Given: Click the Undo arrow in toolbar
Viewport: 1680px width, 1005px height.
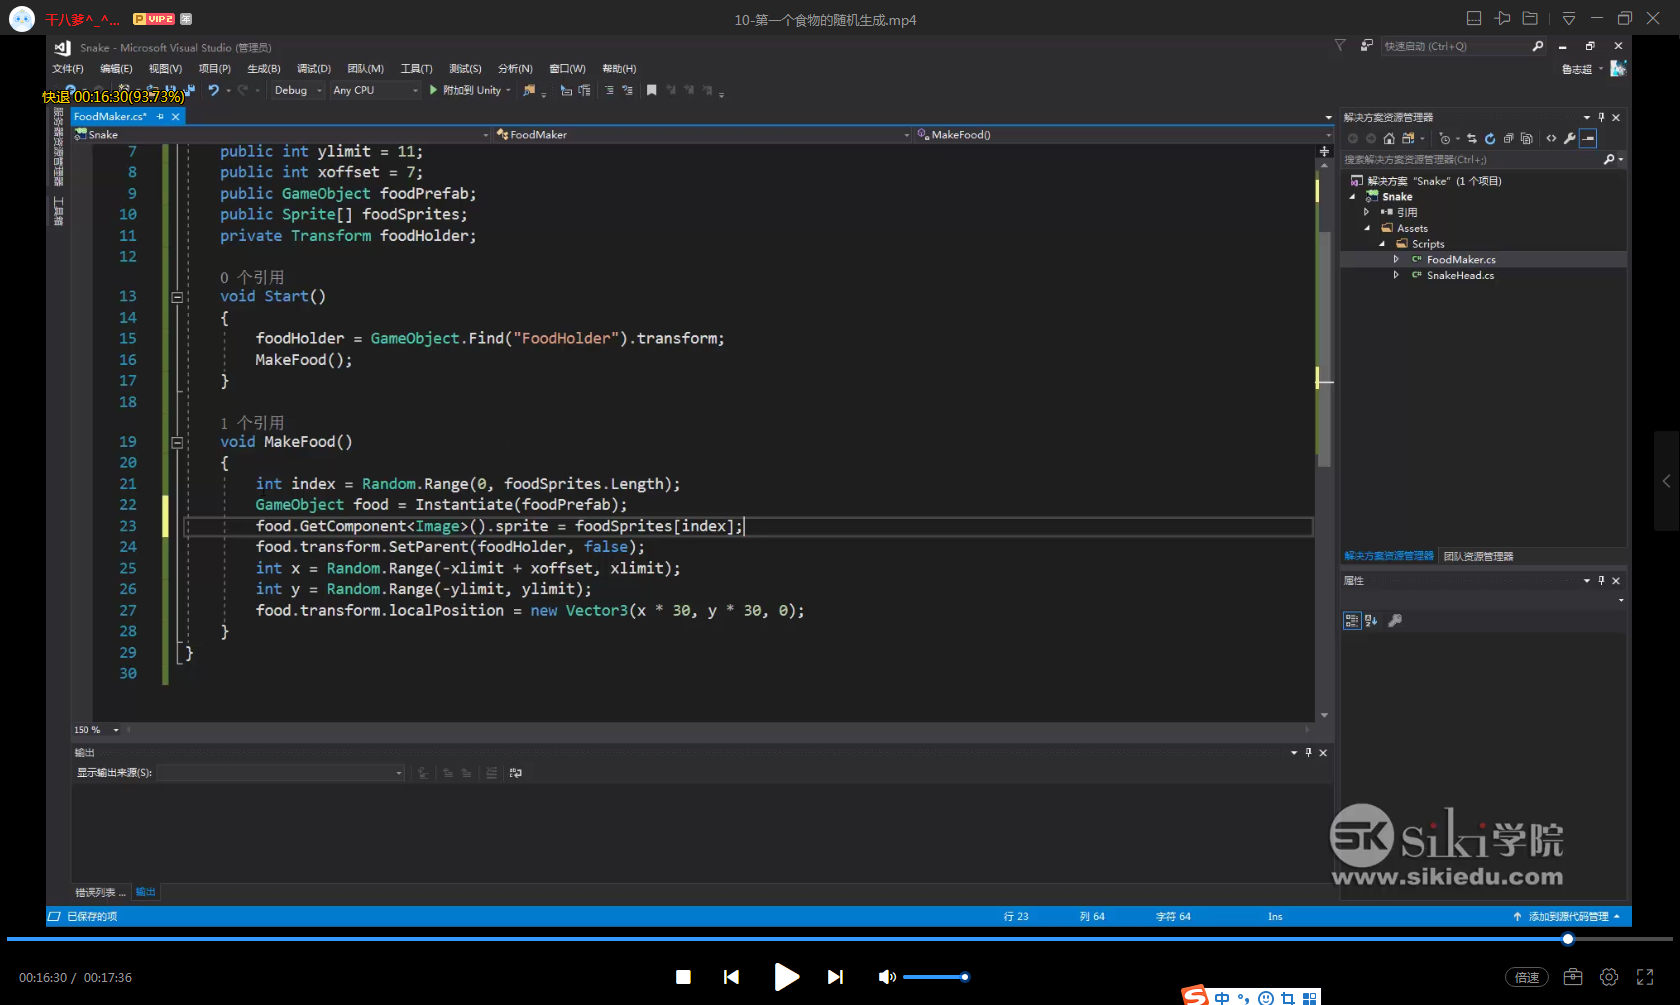Looking at the screenshot, I should coord(213,90).
